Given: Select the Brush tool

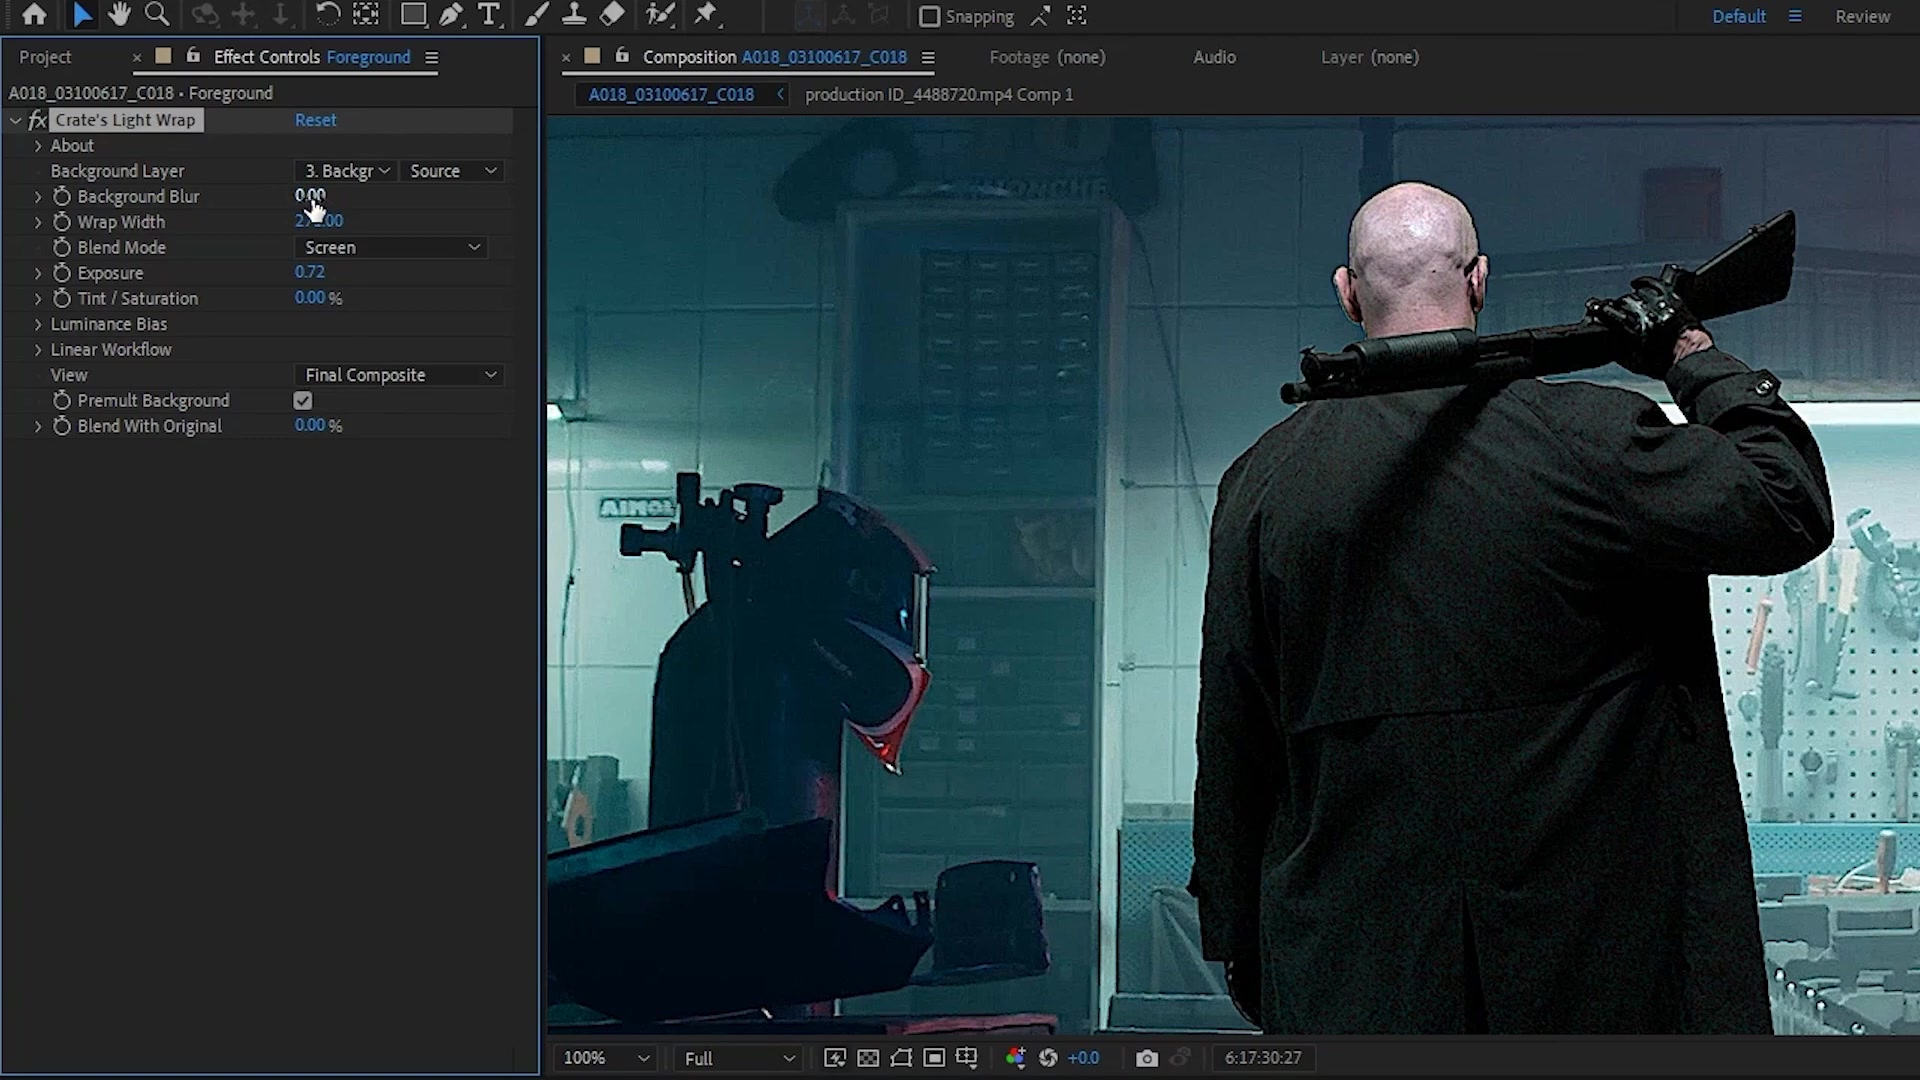Looking at the screenshot, I should tap(537, 14).
